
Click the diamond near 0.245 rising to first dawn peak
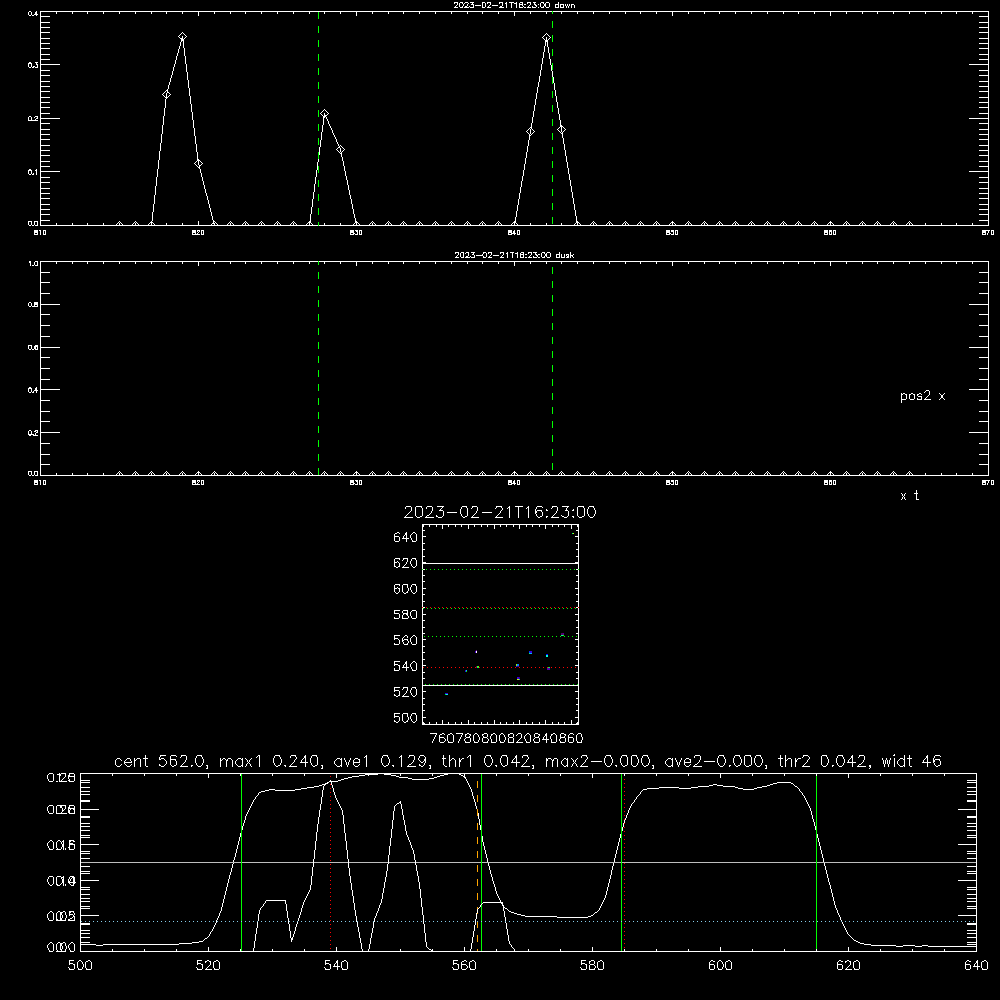tap(166, 94)
